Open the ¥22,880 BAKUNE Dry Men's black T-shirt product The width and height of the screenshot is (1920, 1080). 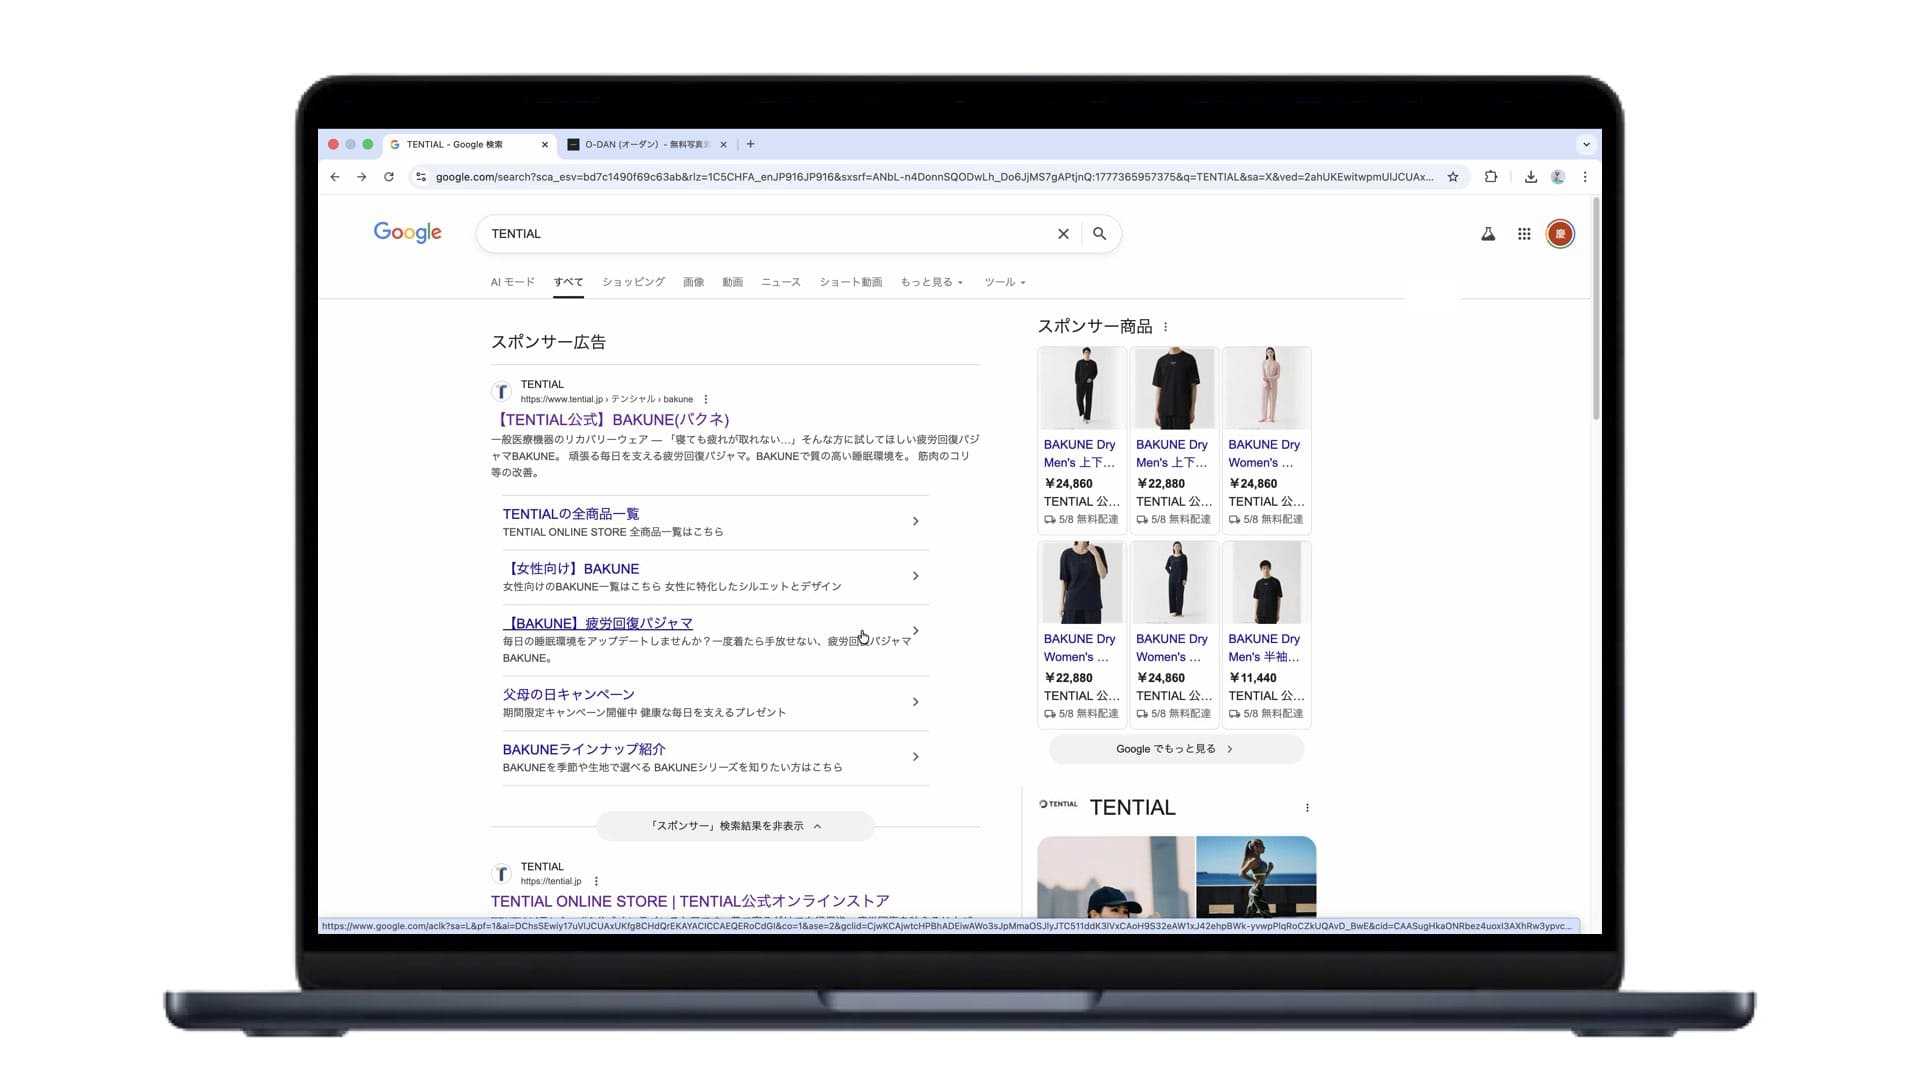1175,440
